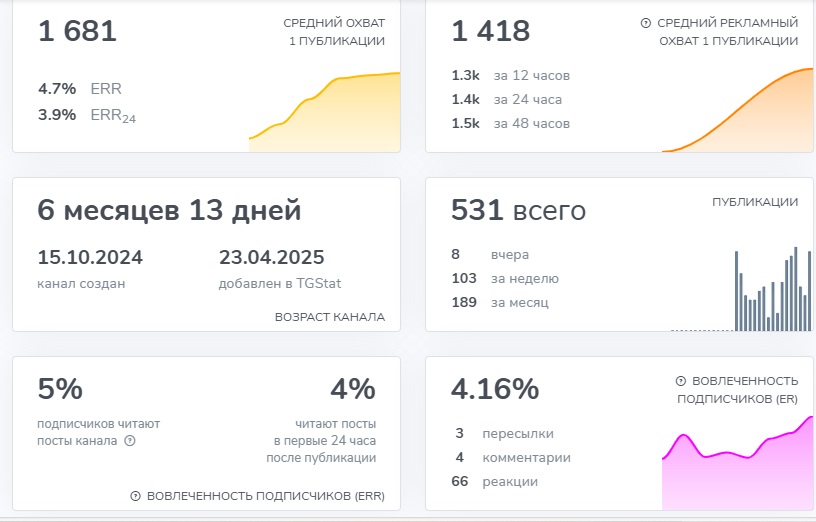Click the '3 пересылки' row

[504, 434]
